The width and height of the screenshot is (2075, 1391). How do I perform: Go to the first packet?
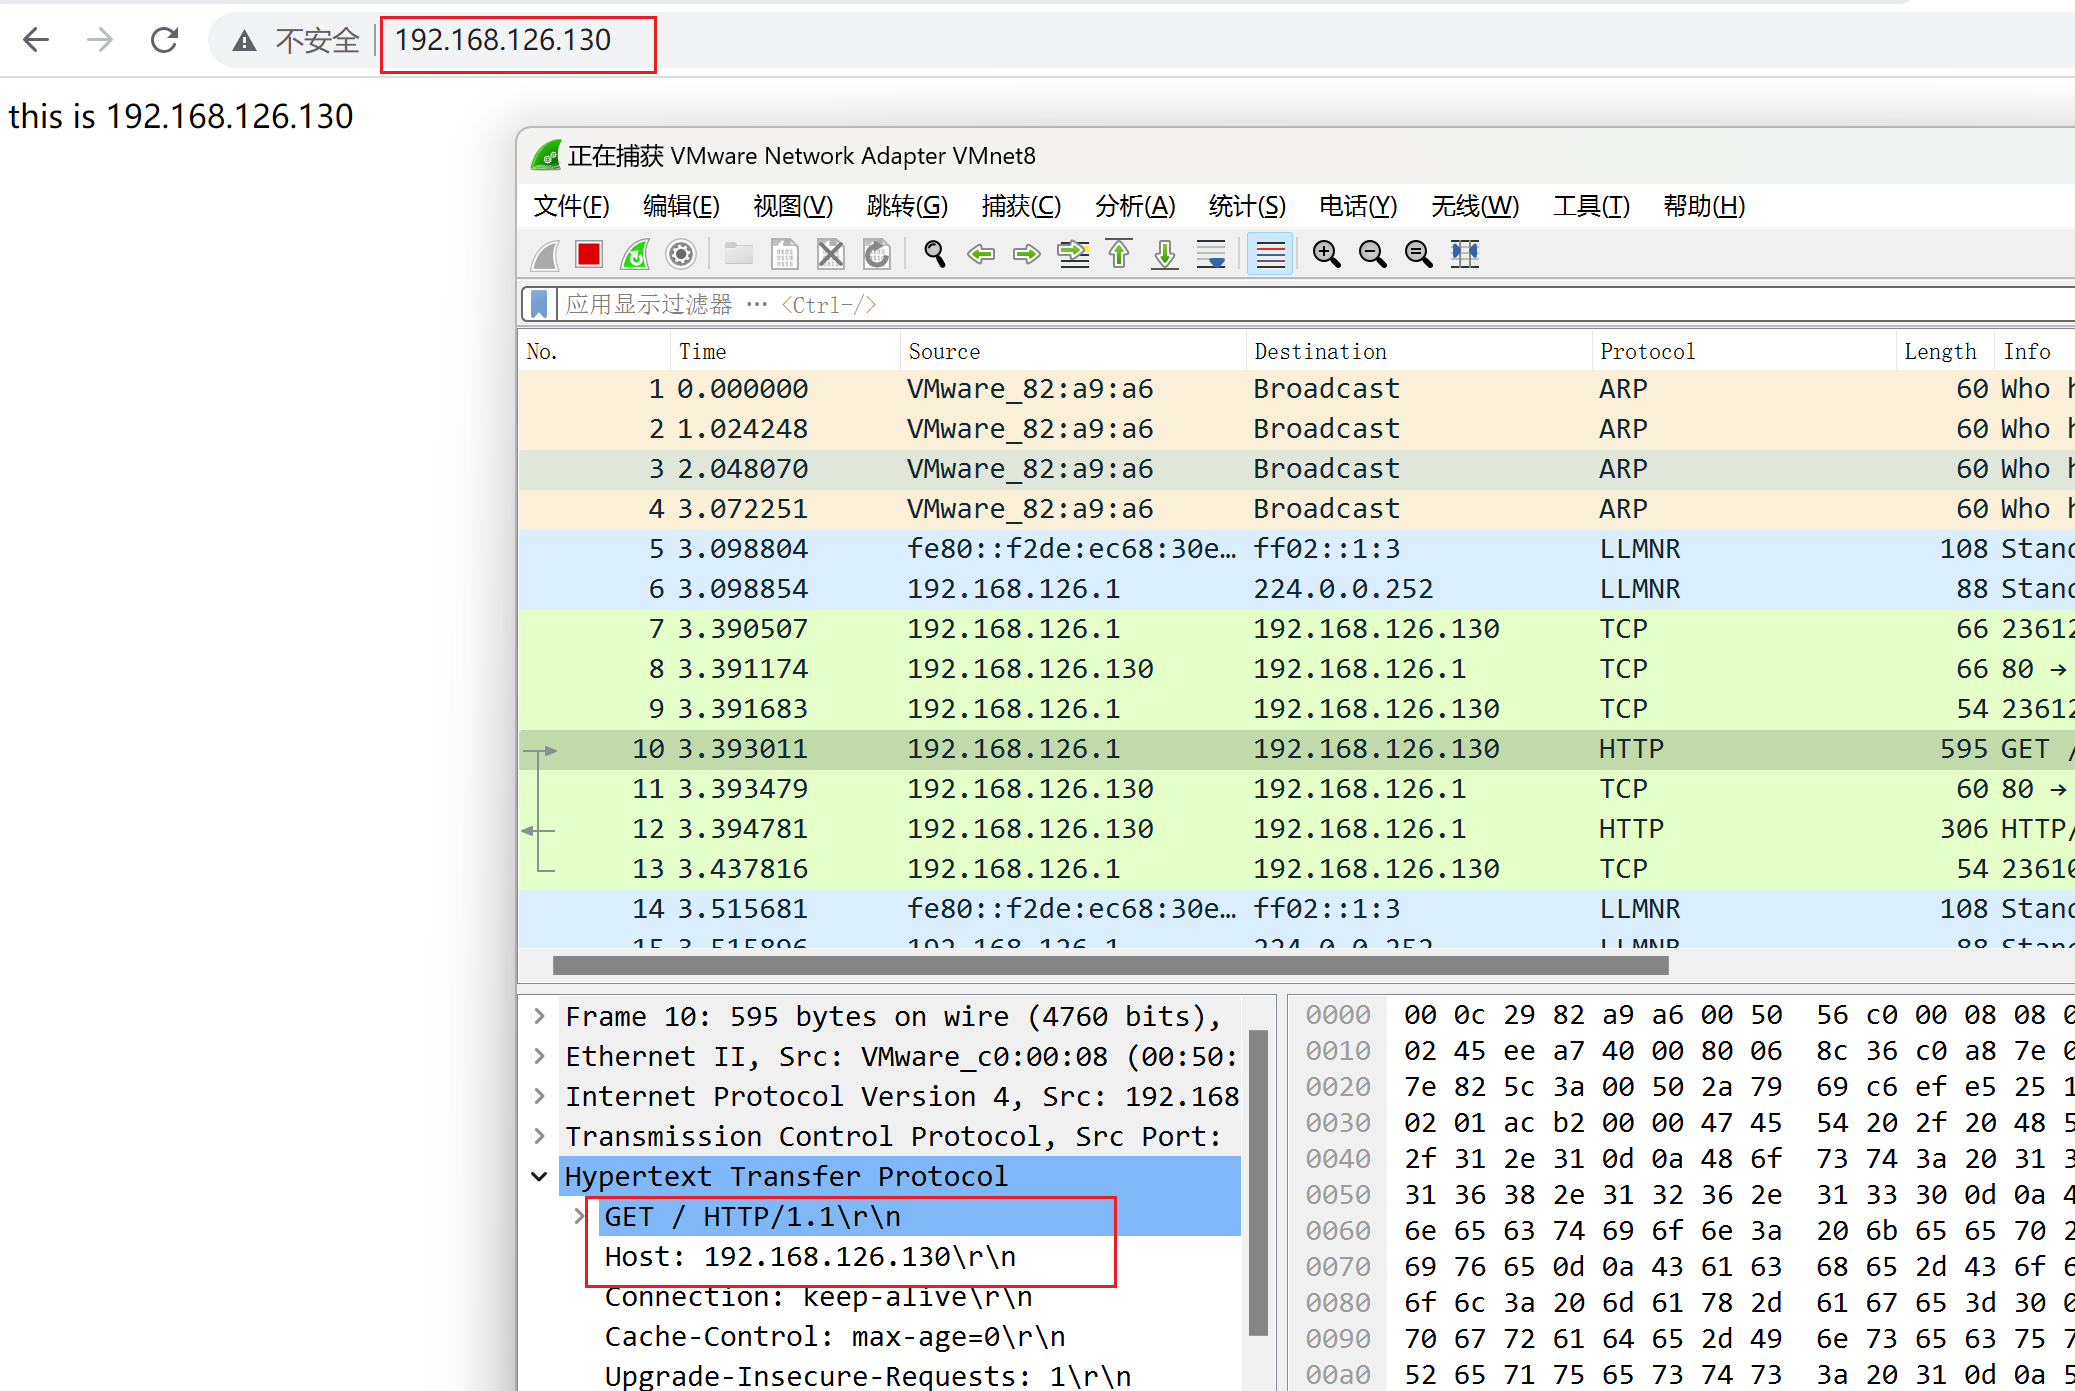1119,255
